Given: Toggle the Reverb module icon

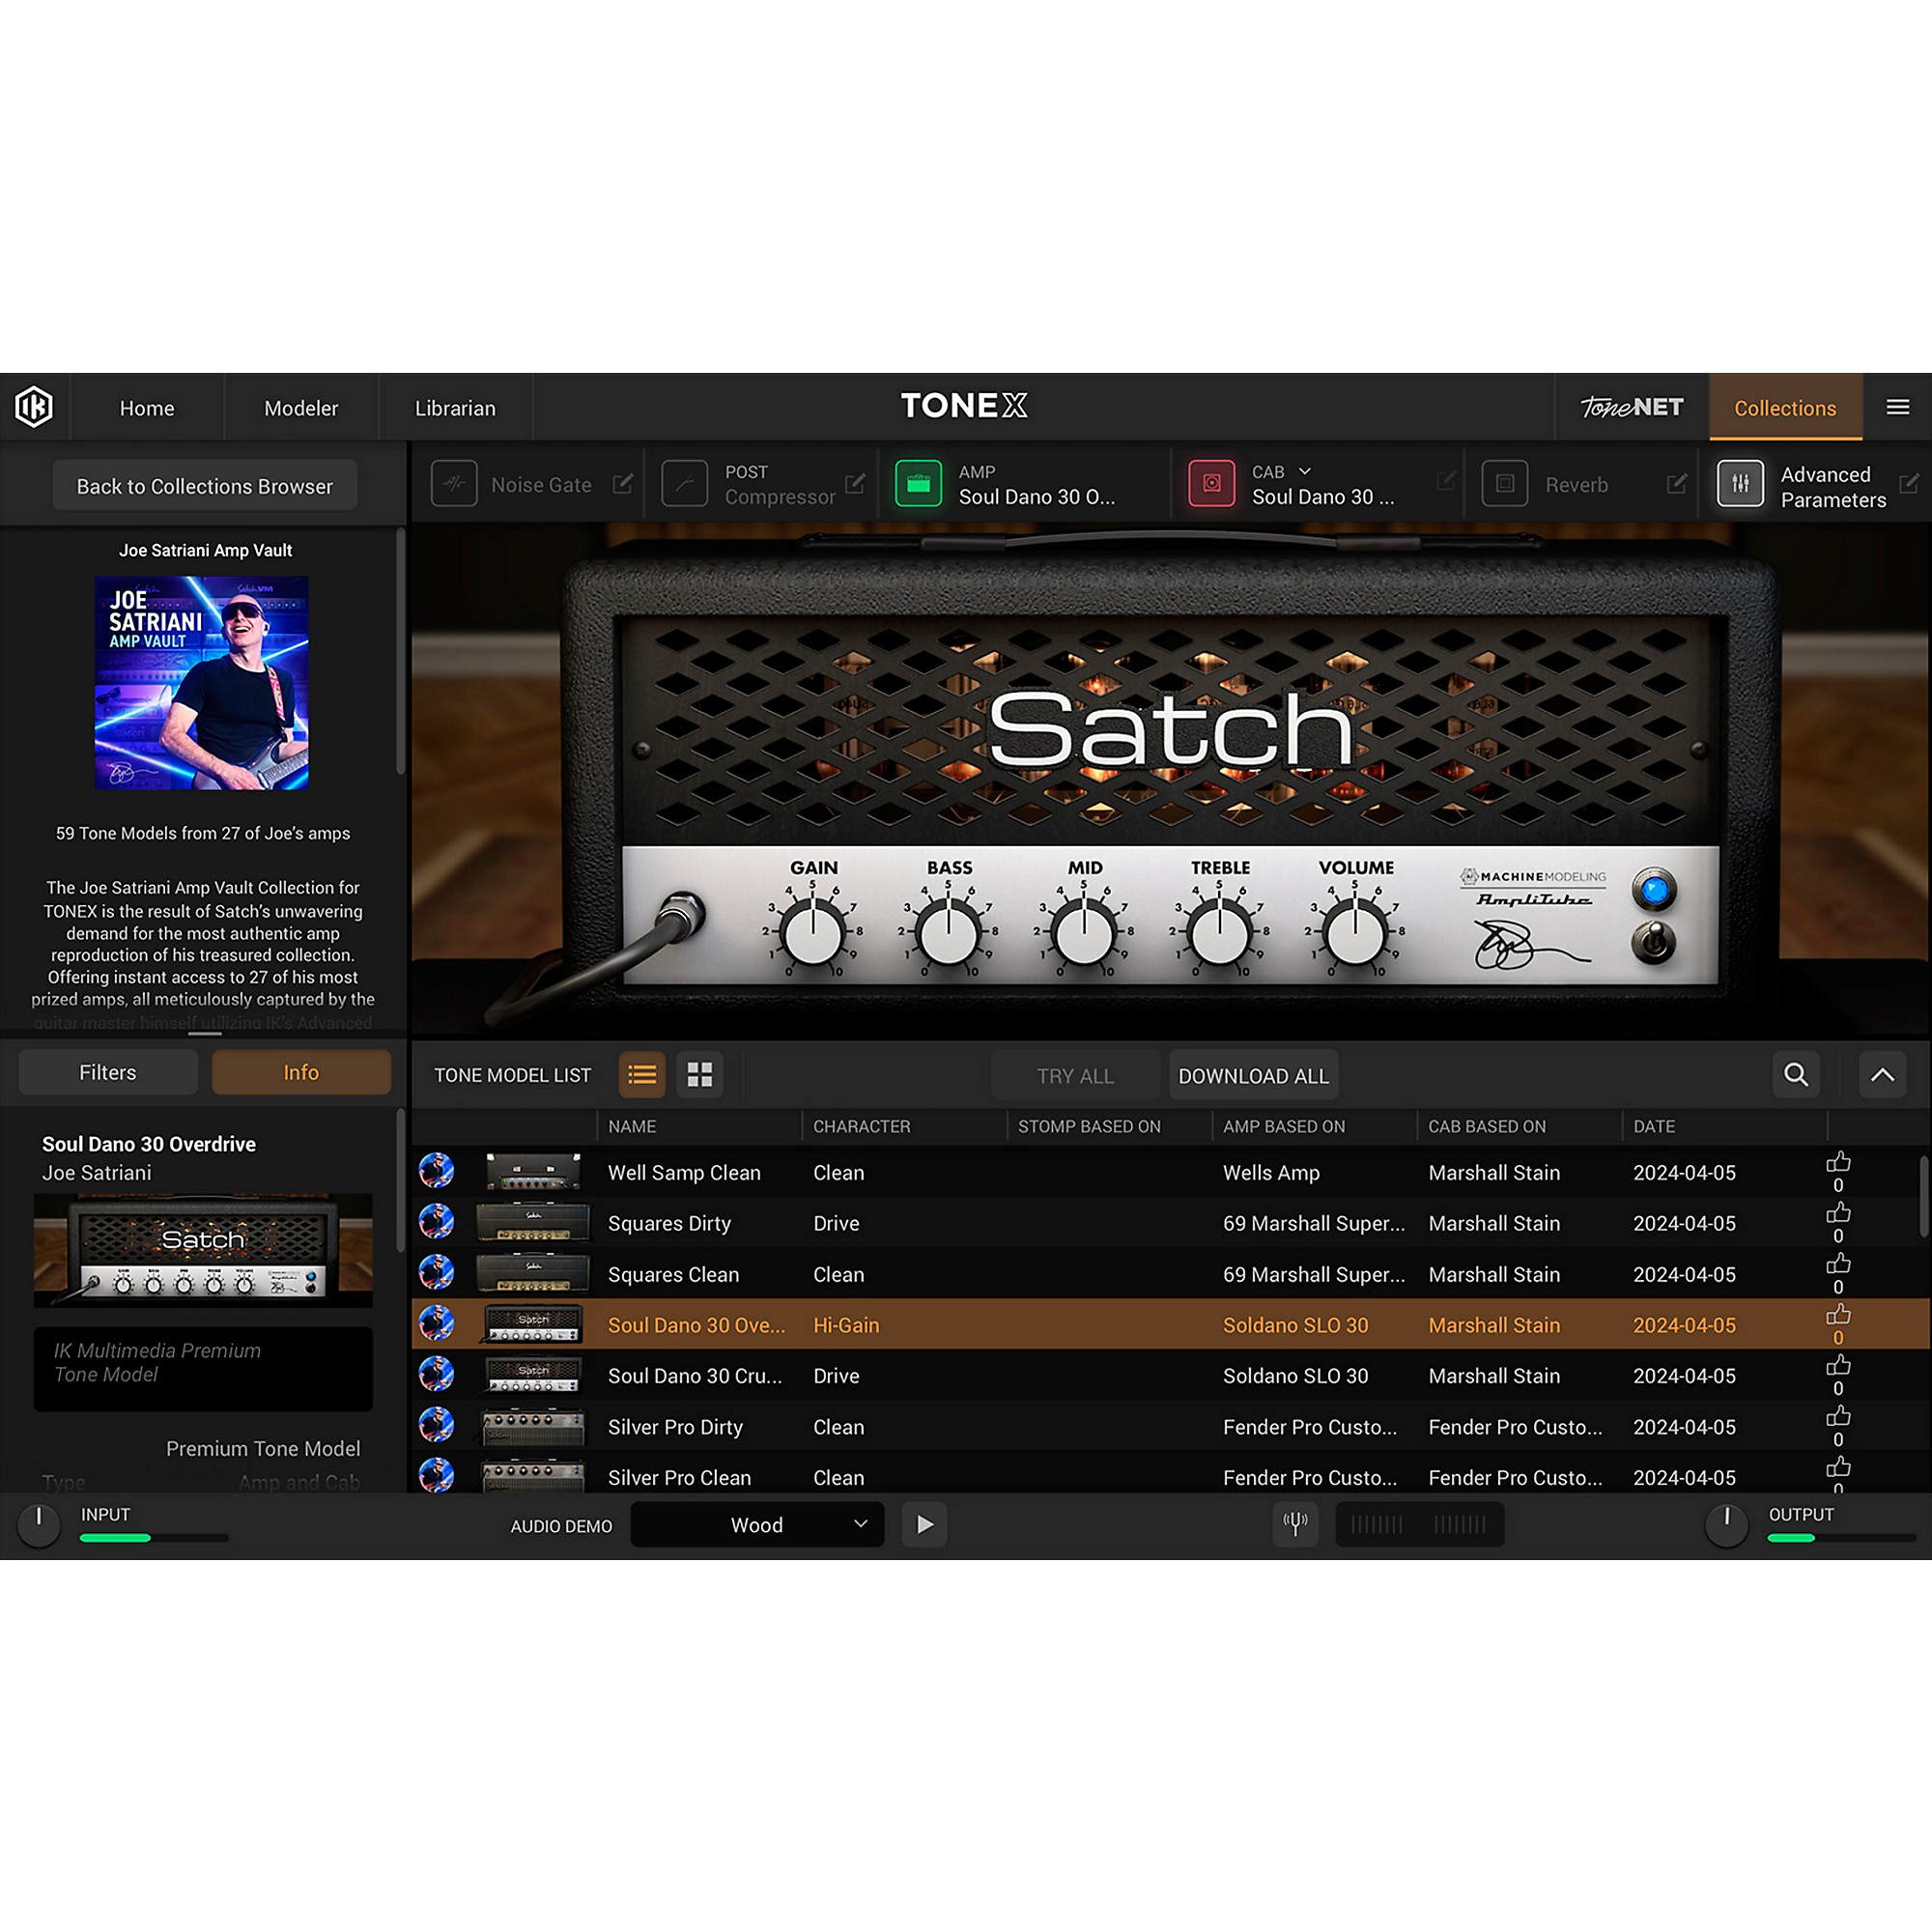Looking at the screenshot, I should (1505, 484).
